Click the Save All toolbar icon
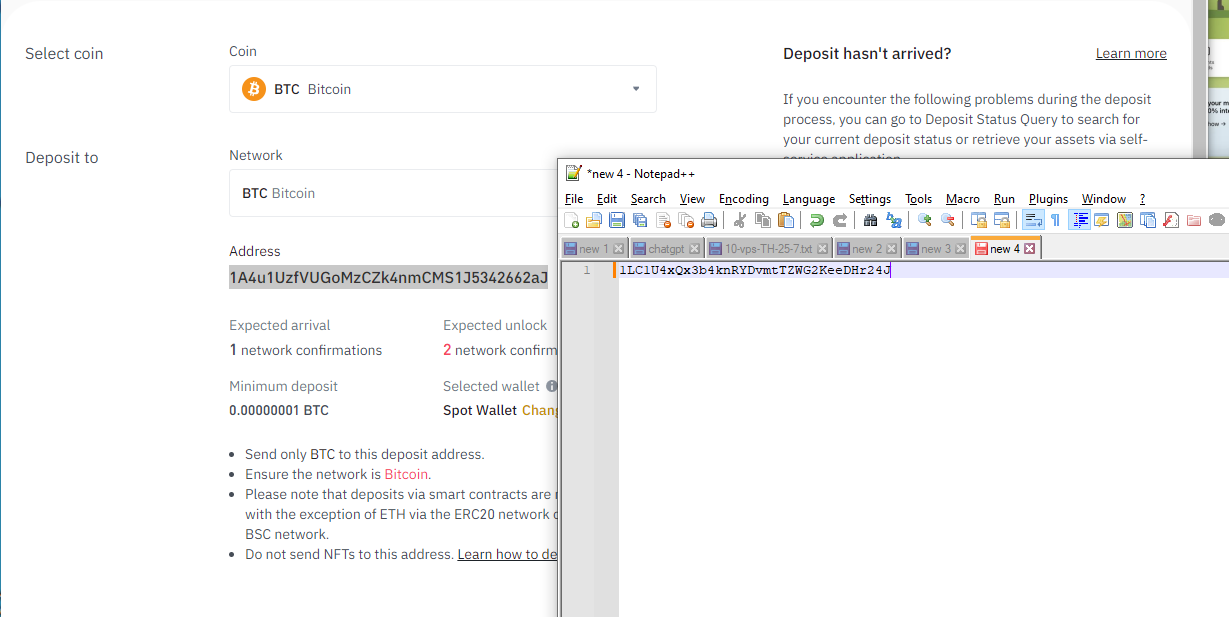1229x617 pixels. coord(640,220)
